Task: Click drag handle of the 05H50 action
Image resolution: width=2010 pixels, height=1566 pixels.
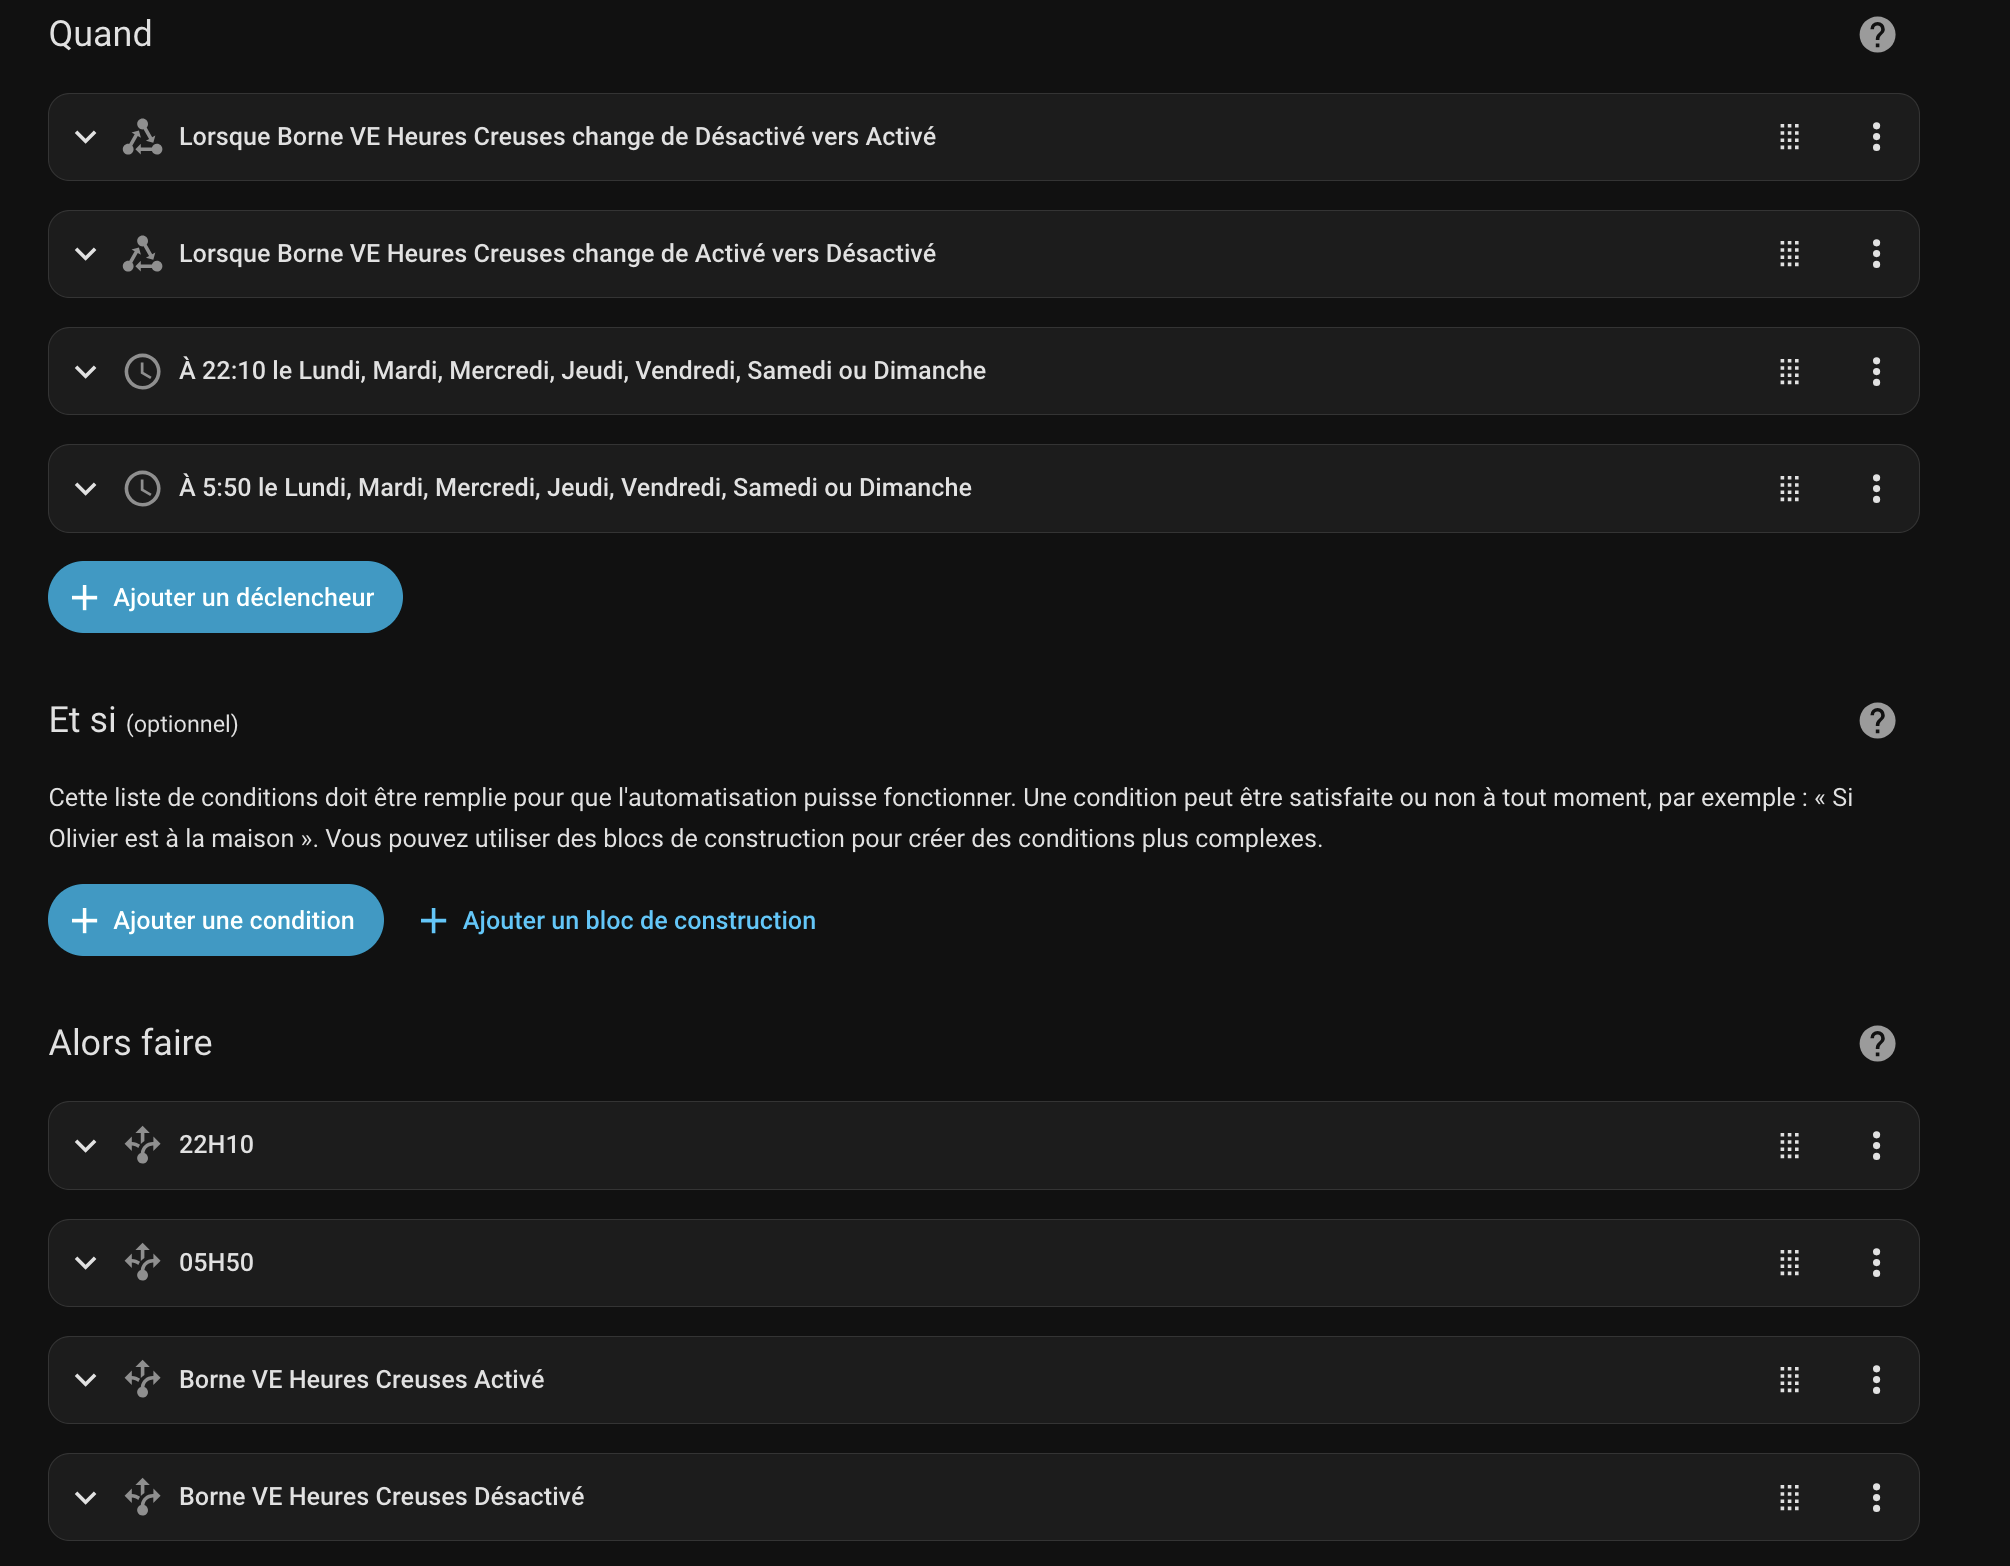Action: (x=1789, y=1263)
